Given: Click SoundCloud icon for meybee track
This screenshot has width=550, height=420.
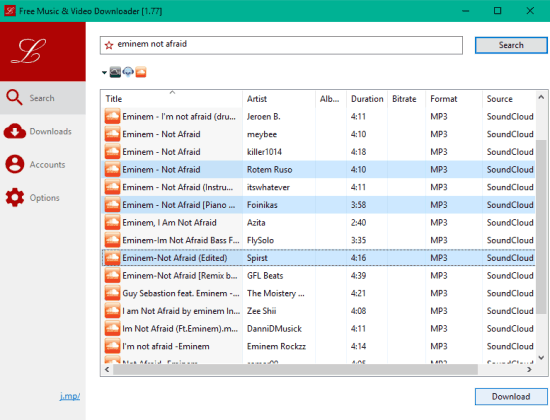Looking at the screenshot, I should pyautogui.click(x=112, y=134).
